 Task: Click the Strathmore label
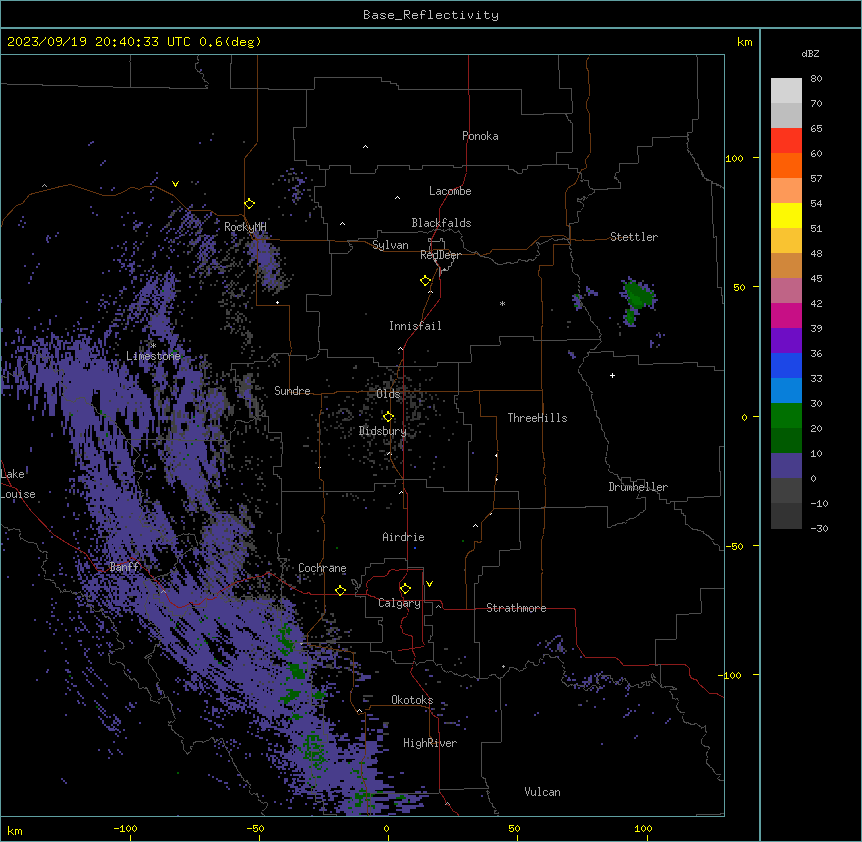[x=516, y=608]
